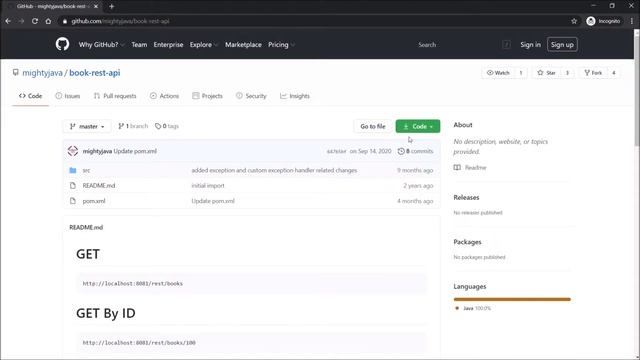This screenshot has height=360, width=640.
Task: Expand the Explore menu
Action: (204, 44)
